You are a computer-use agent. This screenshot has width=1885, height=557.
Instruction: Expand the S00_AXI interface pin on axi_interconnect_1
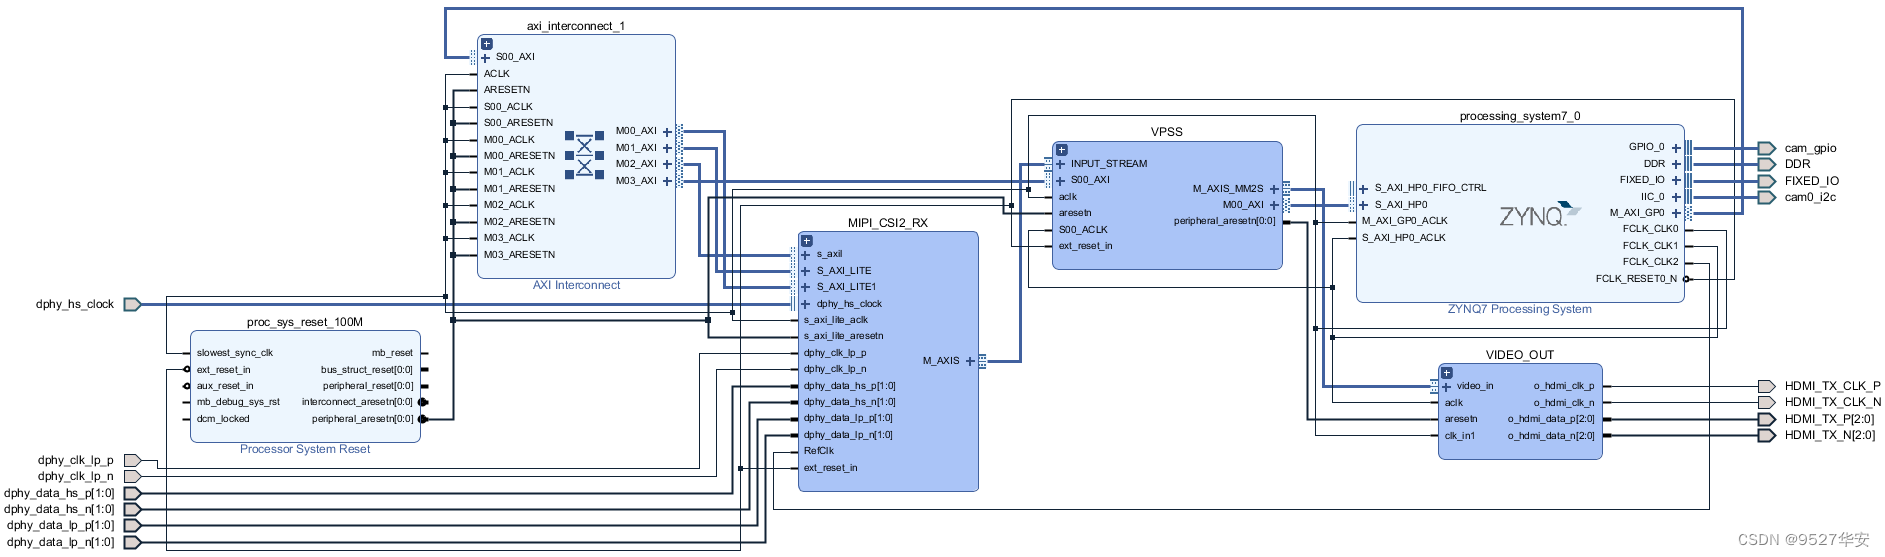point(486,57)
